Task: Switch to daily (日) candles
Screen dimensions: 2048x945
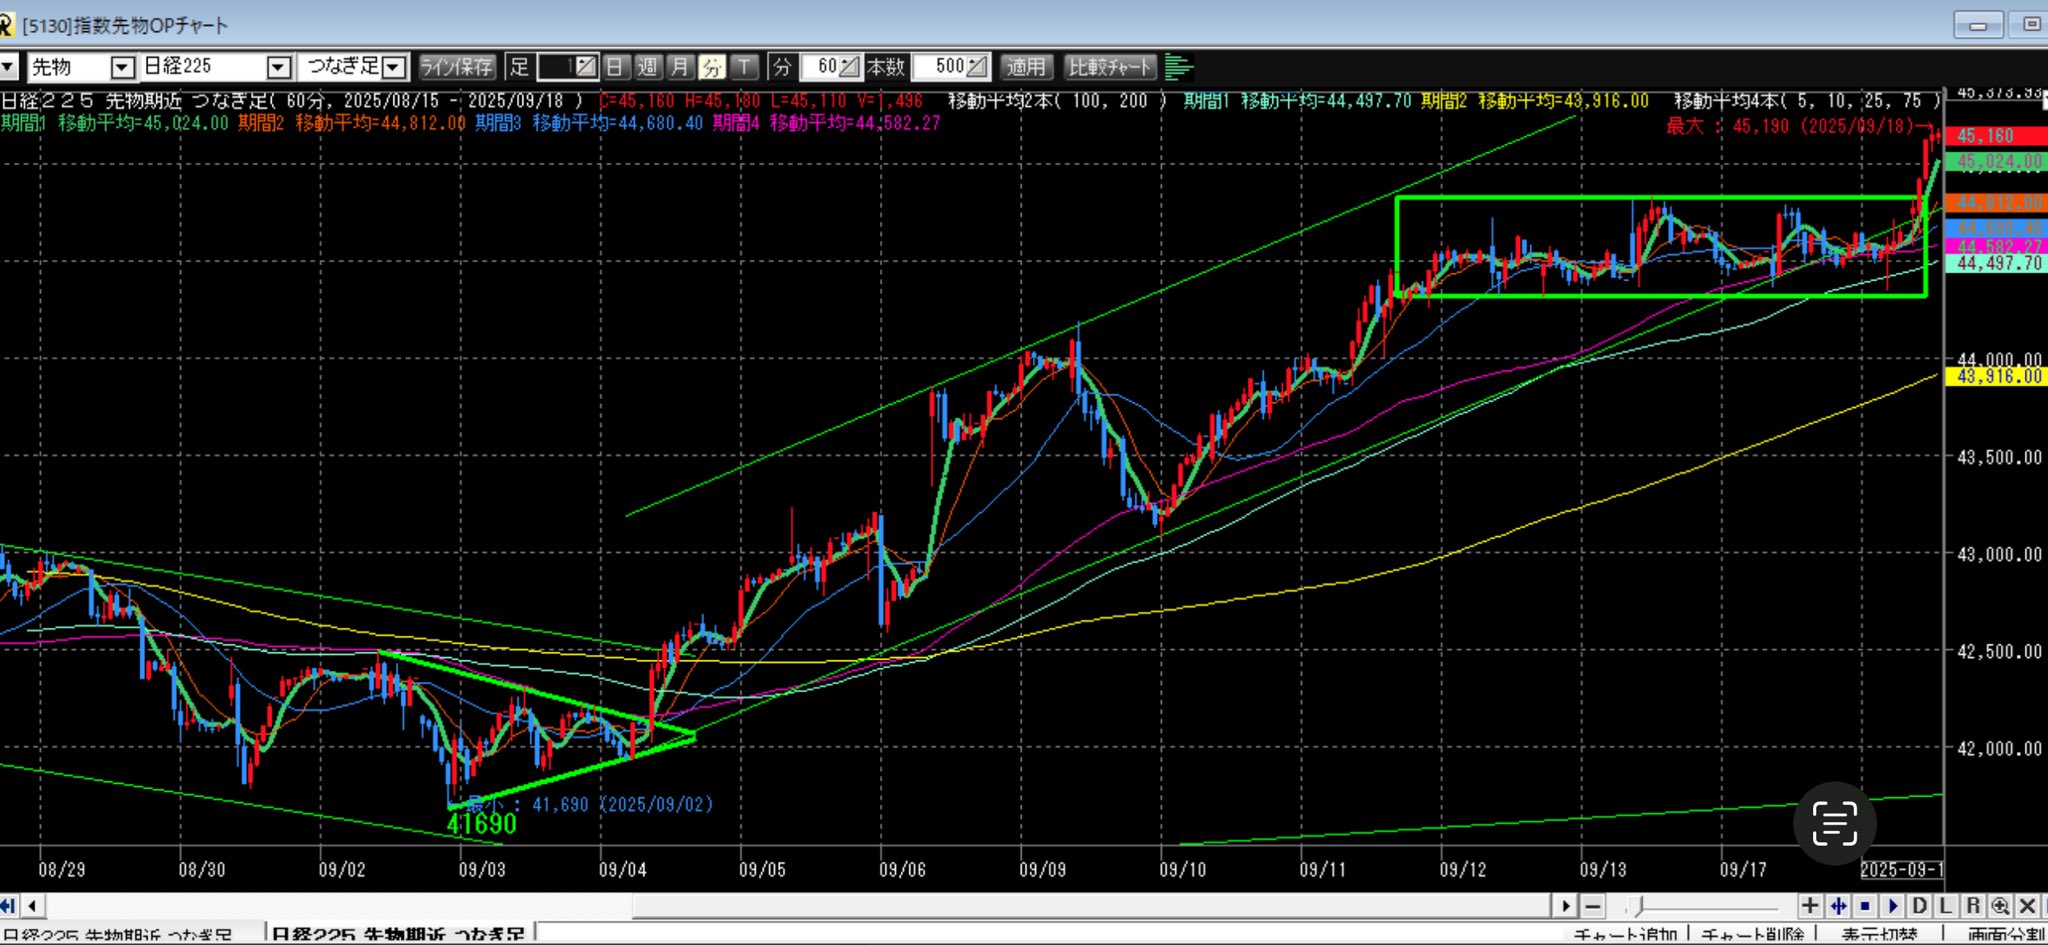Action: click(615, 67)
